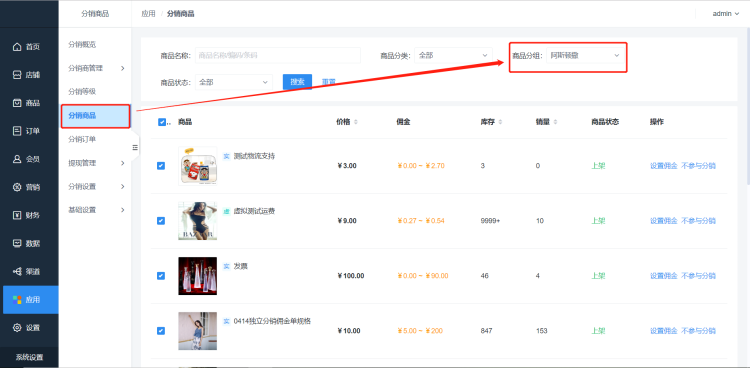Expand the 基础设置 submenu
This screenshot has width=750, height=368.
(96, 210)
